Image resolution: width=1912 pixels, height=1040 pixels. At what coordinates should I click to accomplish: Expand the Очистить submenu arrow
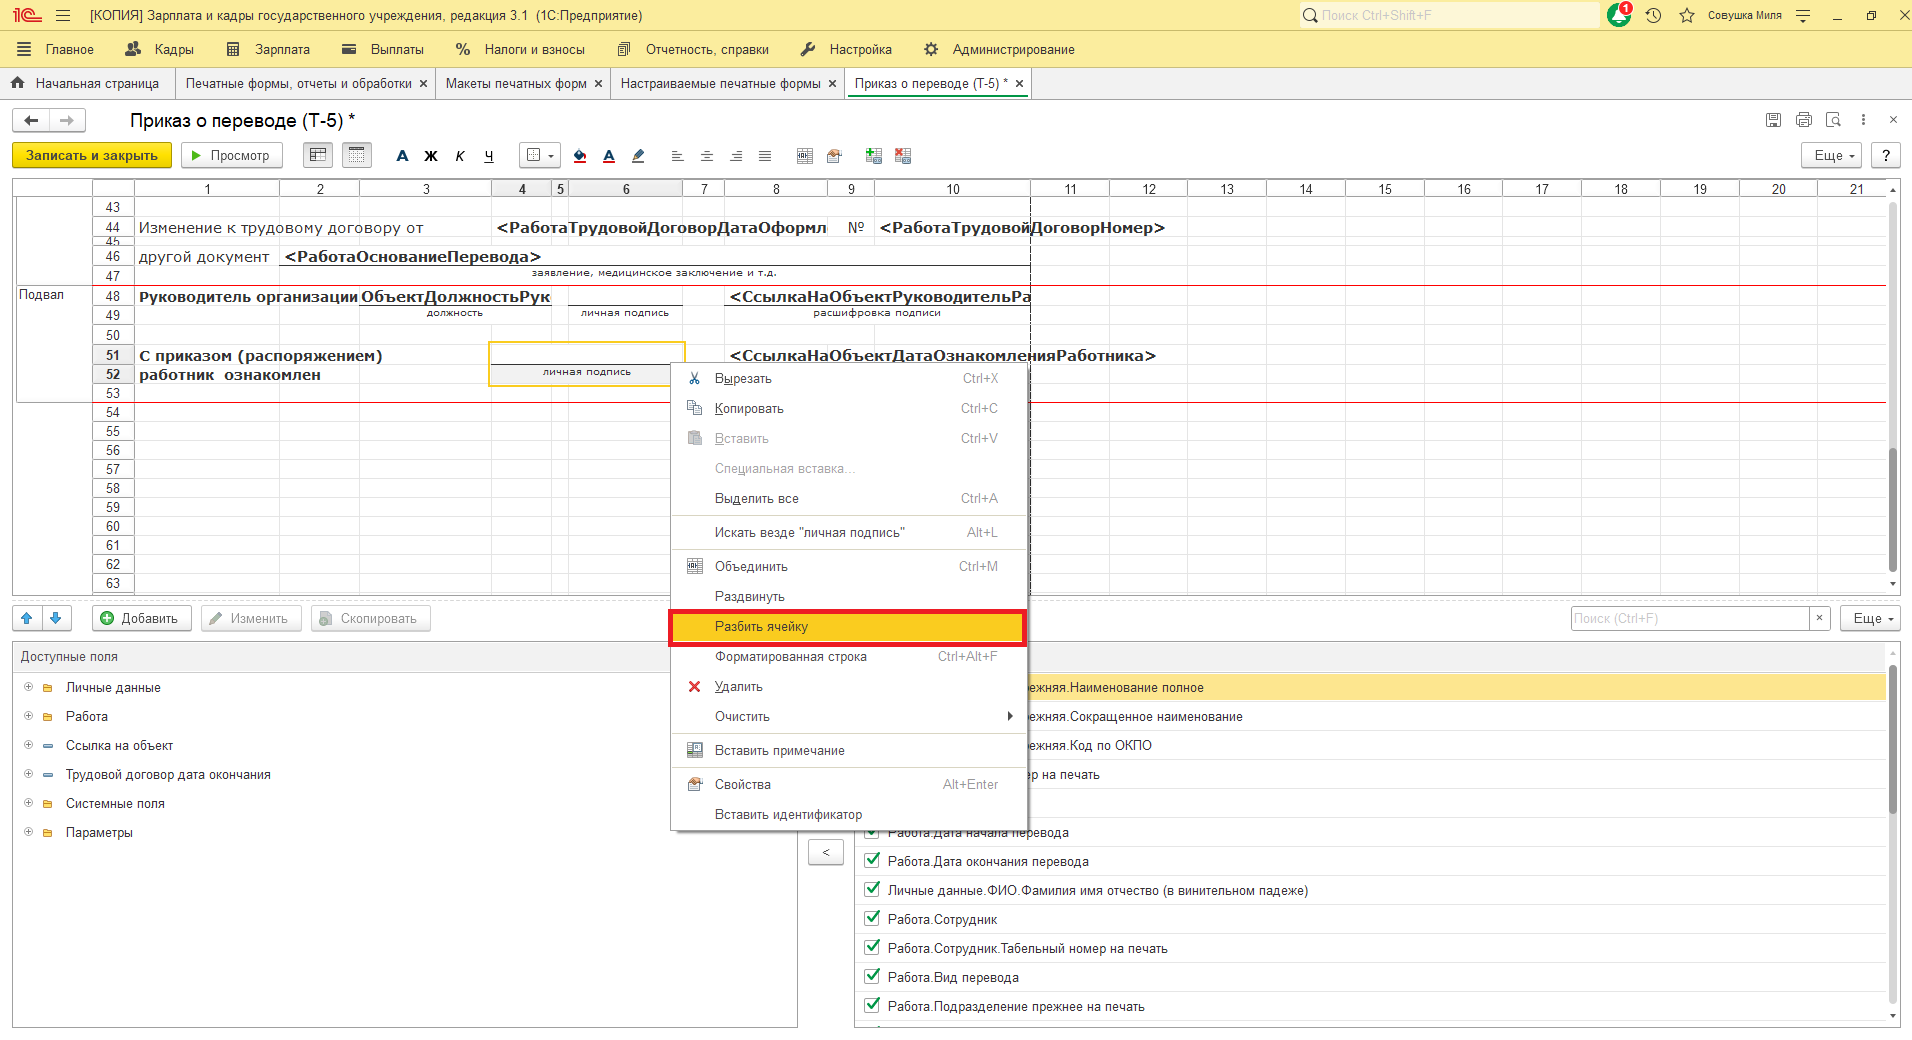(x=1010, y=716)
